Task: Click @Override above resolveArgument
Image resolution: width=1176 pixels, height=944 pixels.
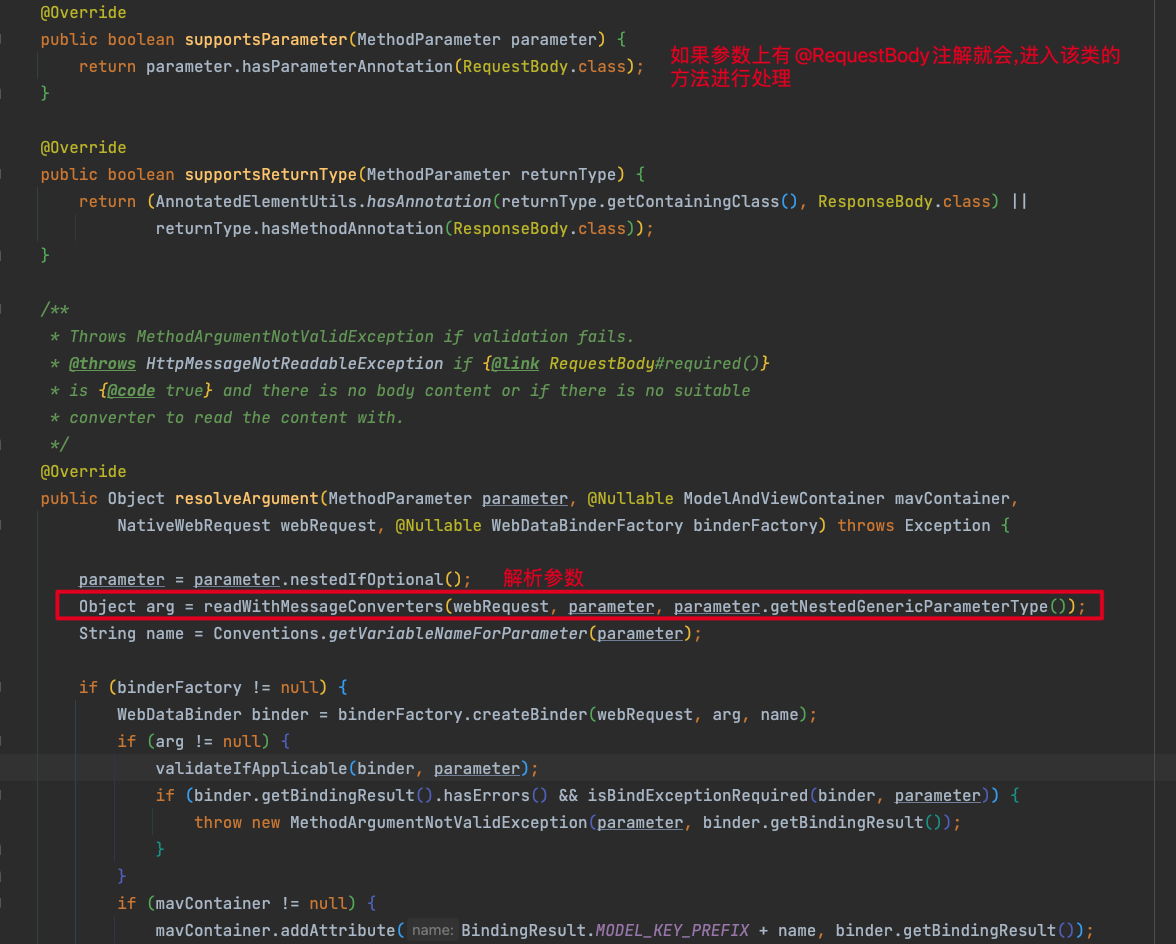Action: (x=83, y=472)
